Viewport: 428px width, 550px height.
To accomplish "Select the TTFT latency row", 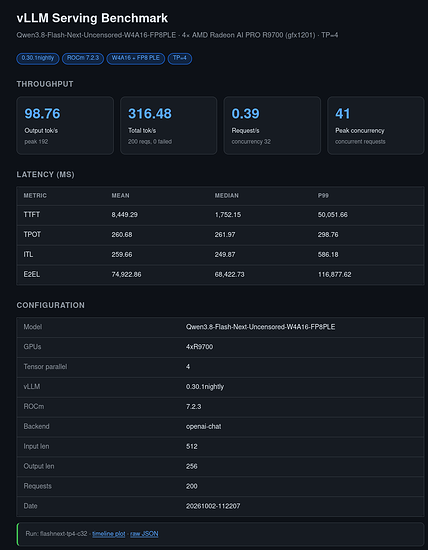I will click(x=220, y=215).
